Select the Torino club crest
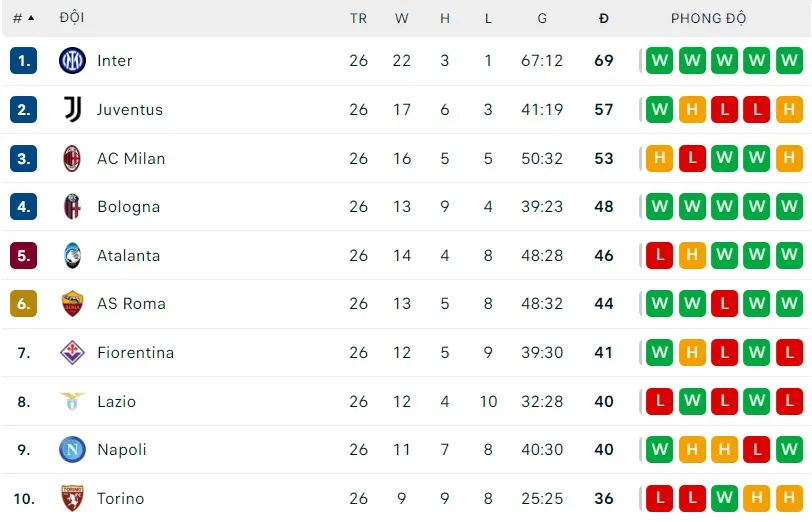The image size is (812, 522). point(72,498)
